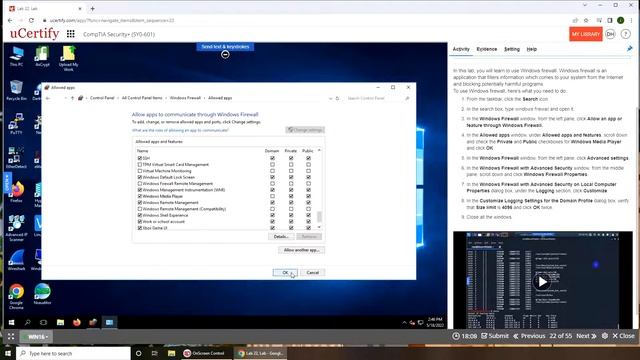The width and height of the screenshot is (640, 360).
Task: Open the uCertify apps grid icon
Action: [x=71, y=34]
